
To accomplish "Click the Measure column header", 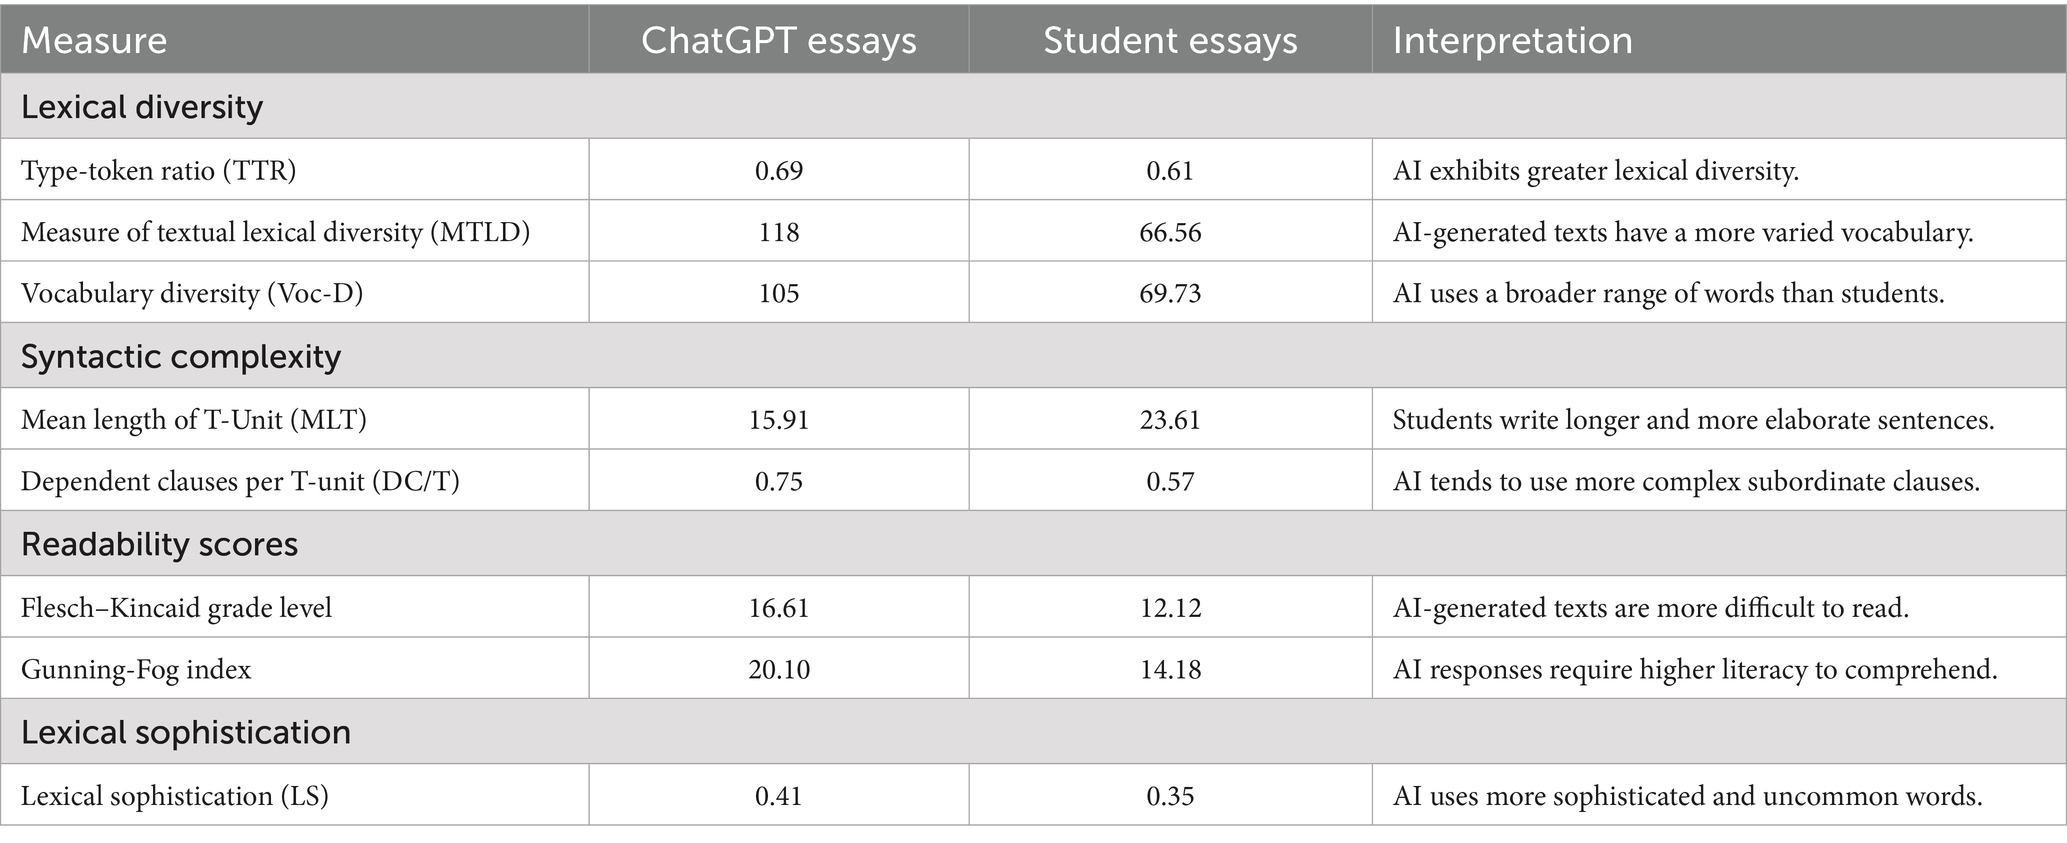I will click(x=94, y=41).
